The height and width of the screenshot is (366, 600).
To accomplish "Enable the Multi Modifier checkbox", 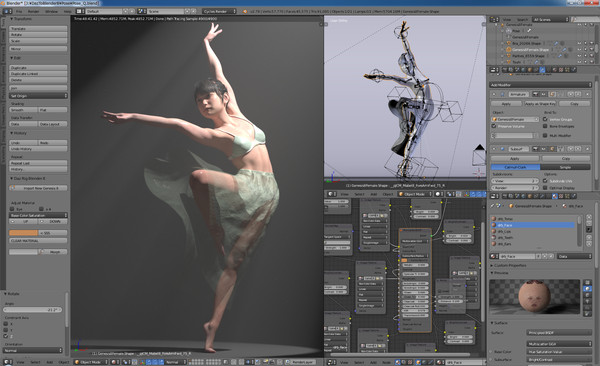I will pyautogui.click(x=545, y=135).
